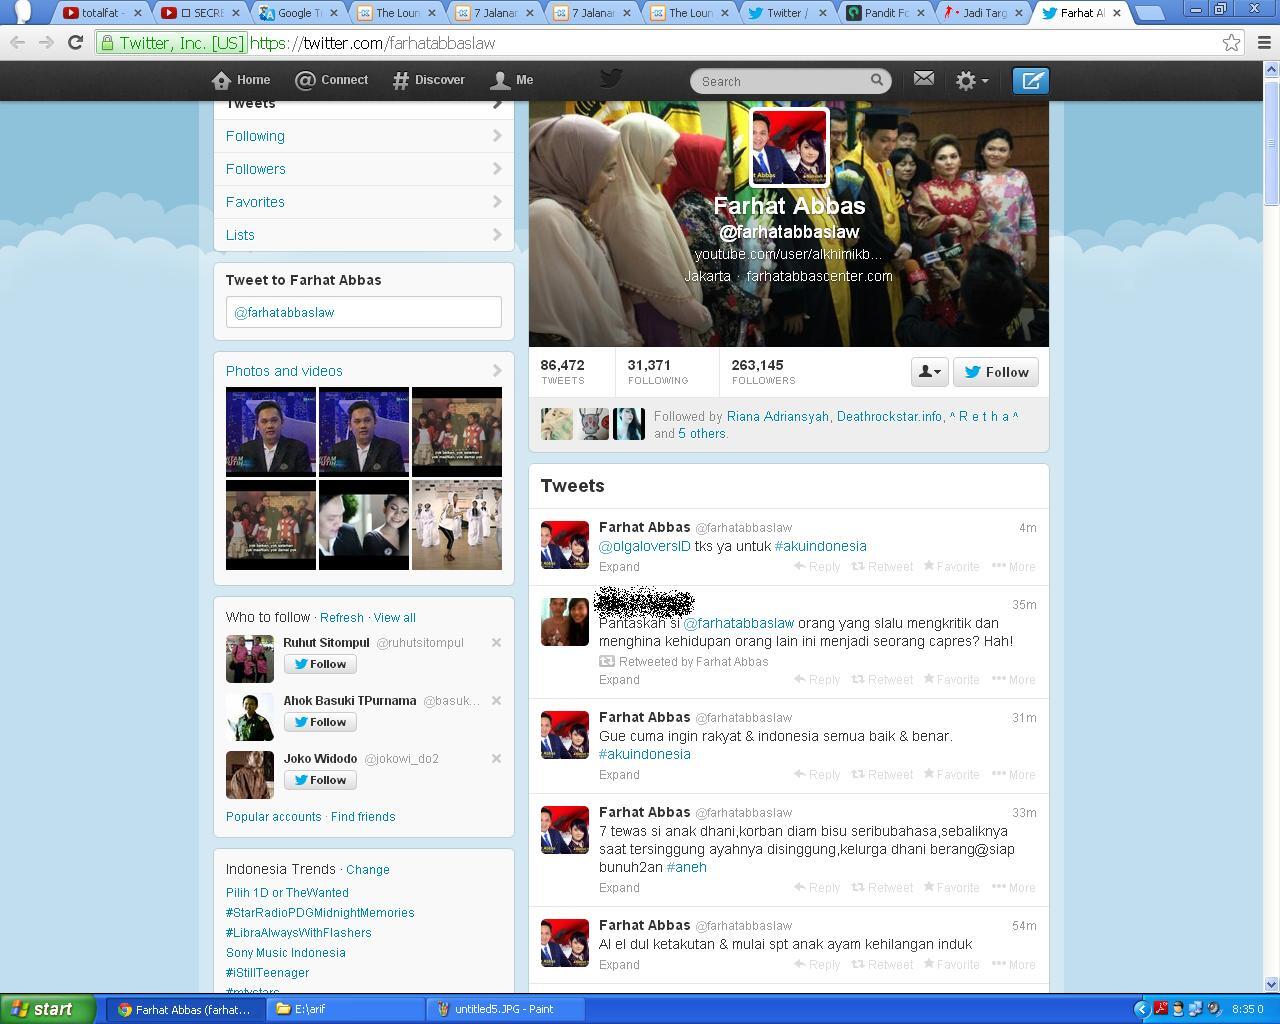Go back with the browser back arrow
The image size is (1280, 1024).
click(x=17, y=43)
